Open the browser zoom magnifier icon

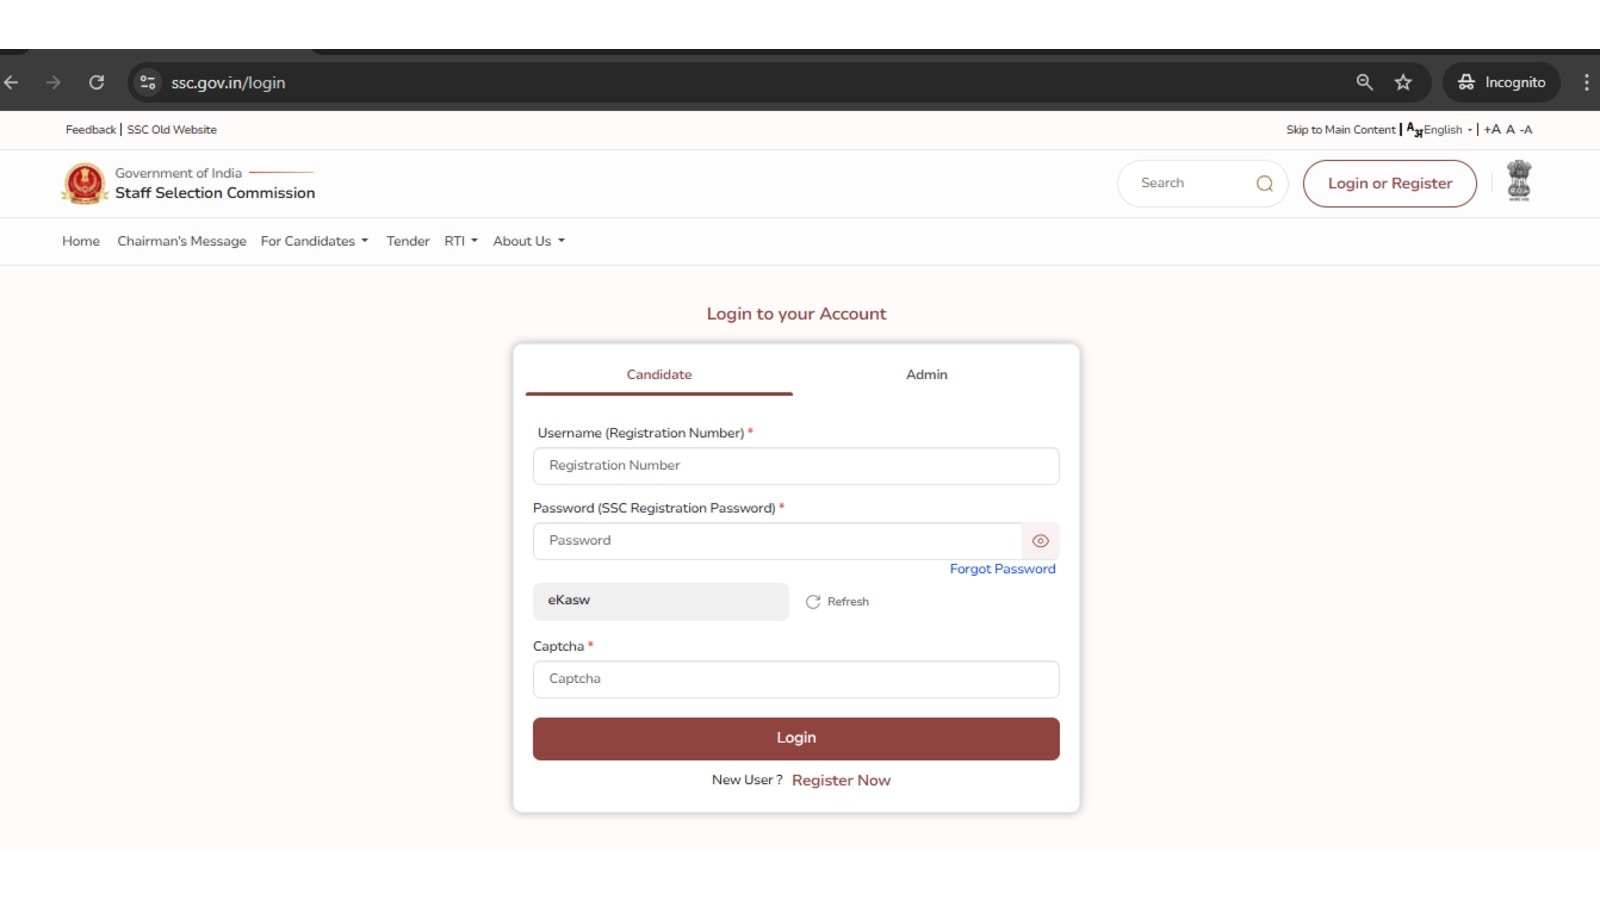[1364, 82]
